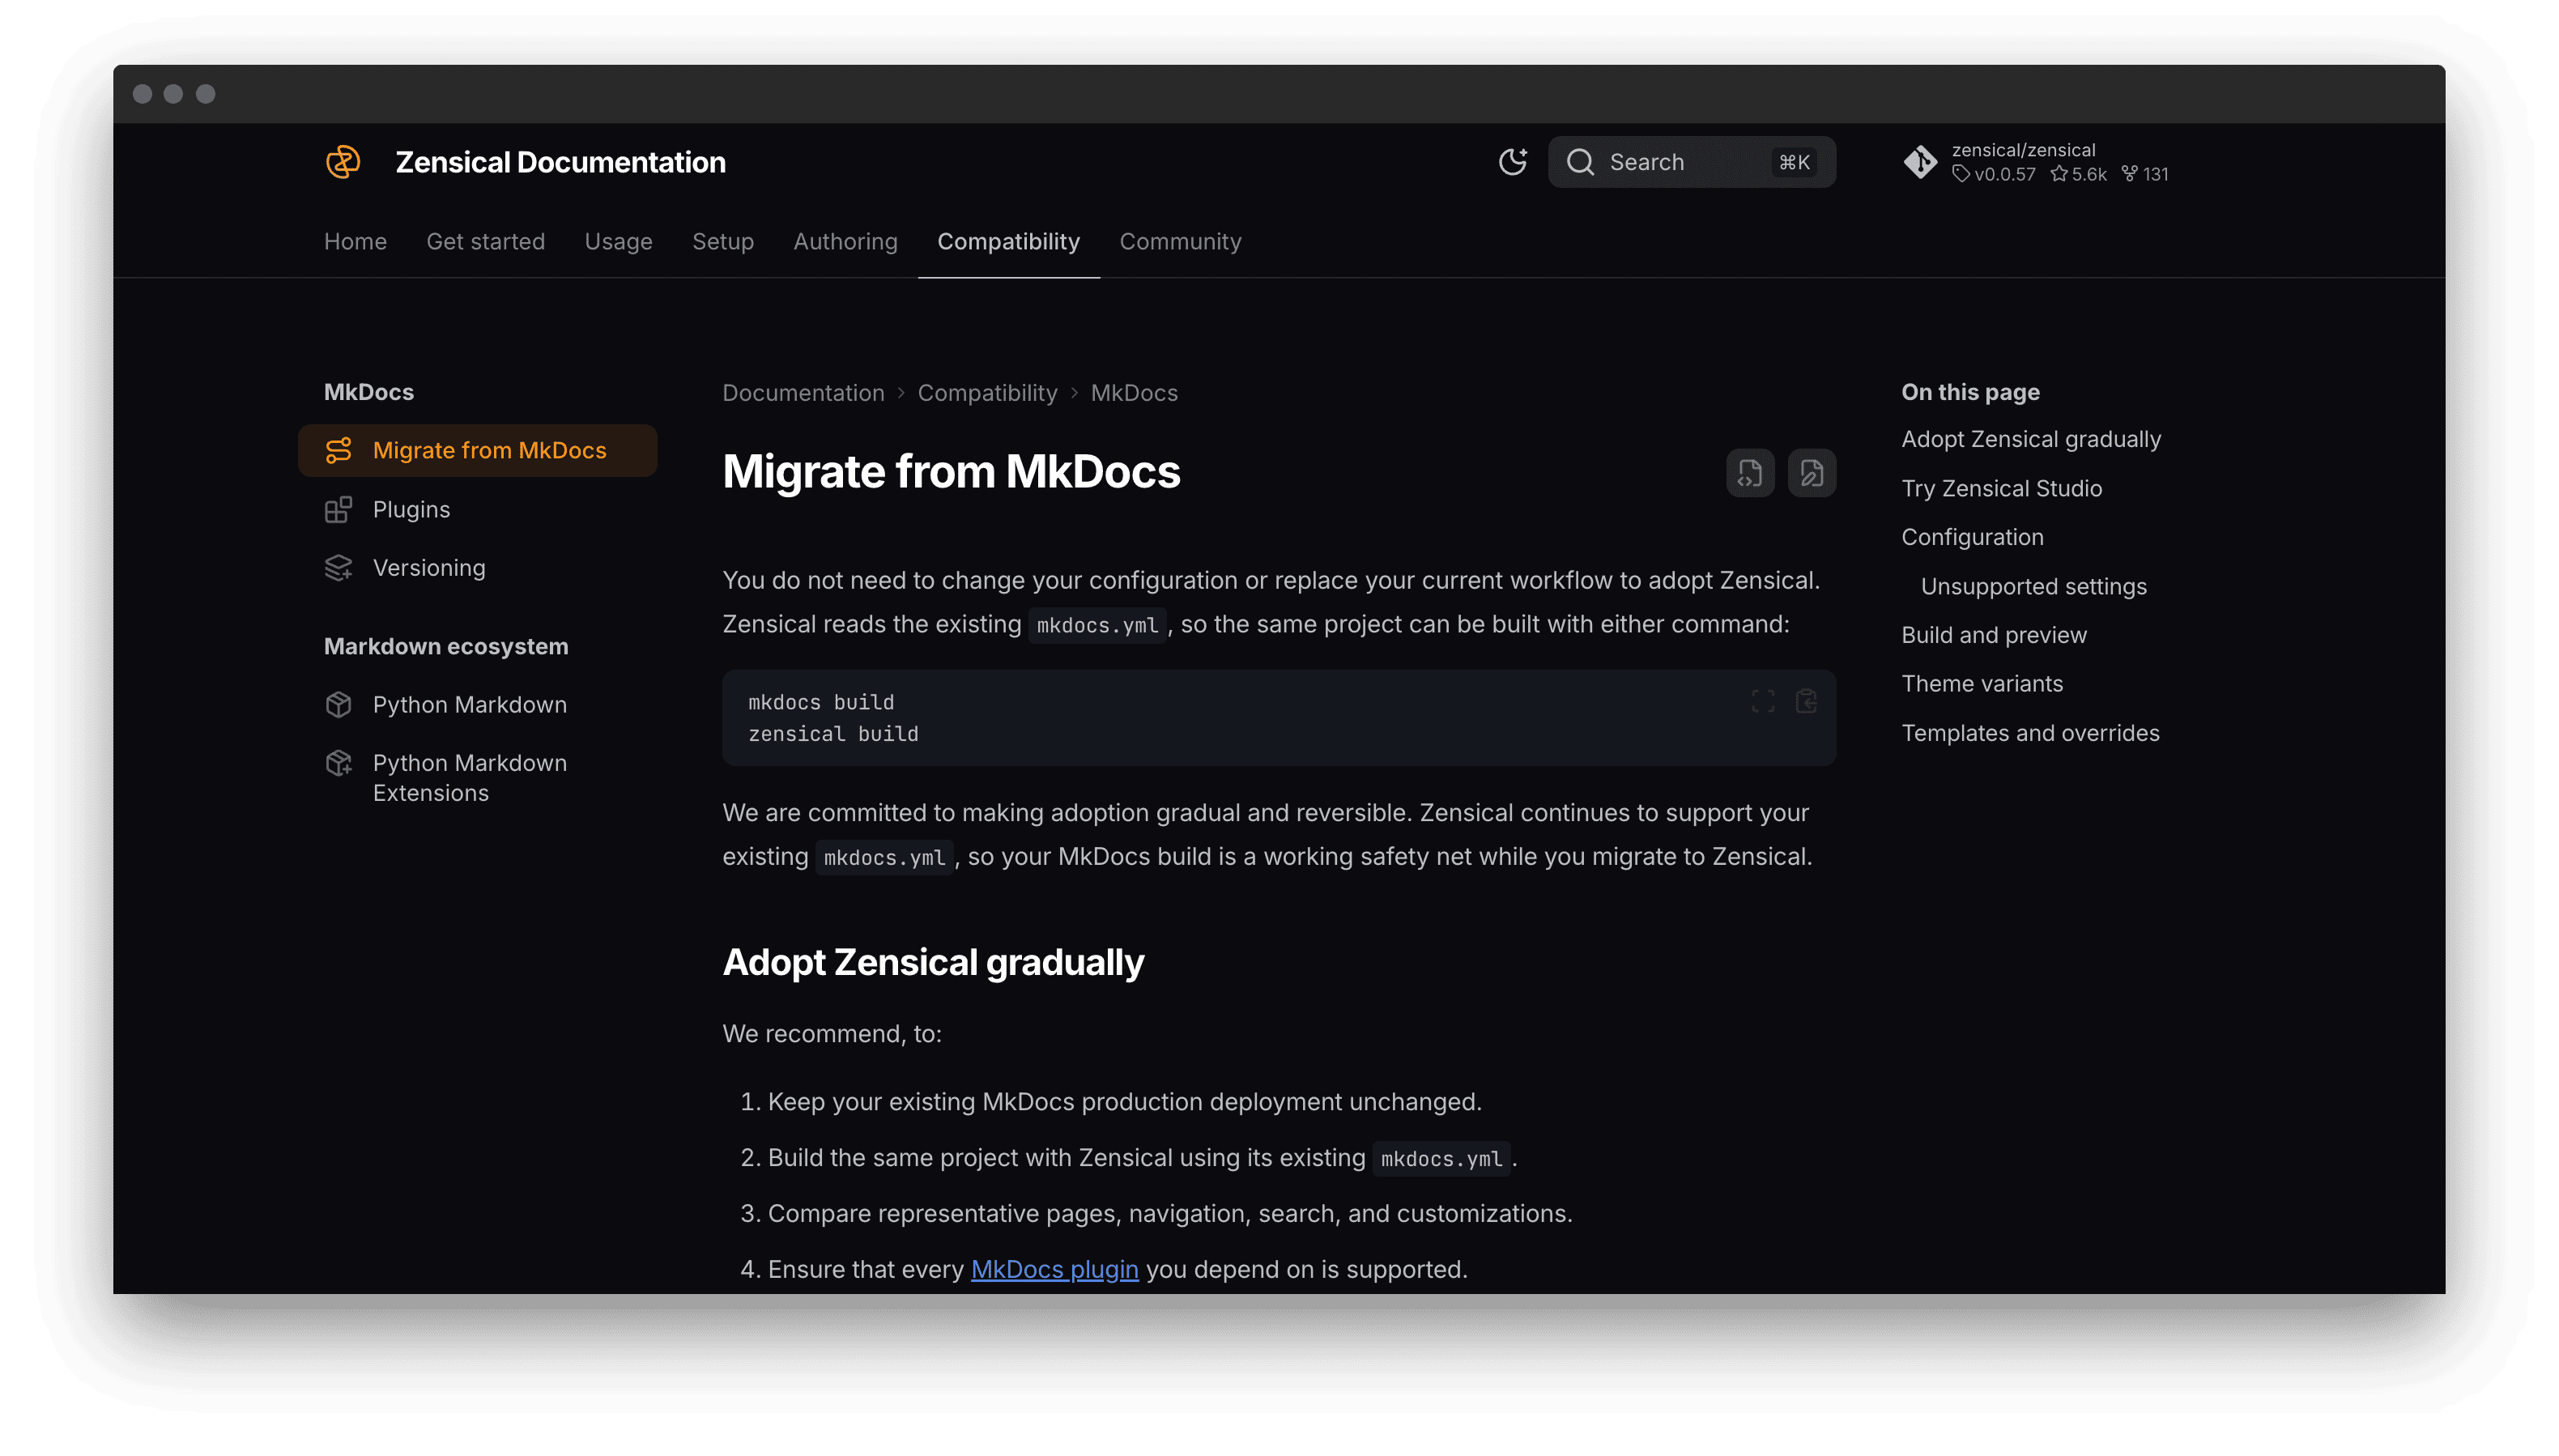Viewport: 2559px width, 1456px height.
Task: Click the Zensical logo icon
Action: [343, 162]
